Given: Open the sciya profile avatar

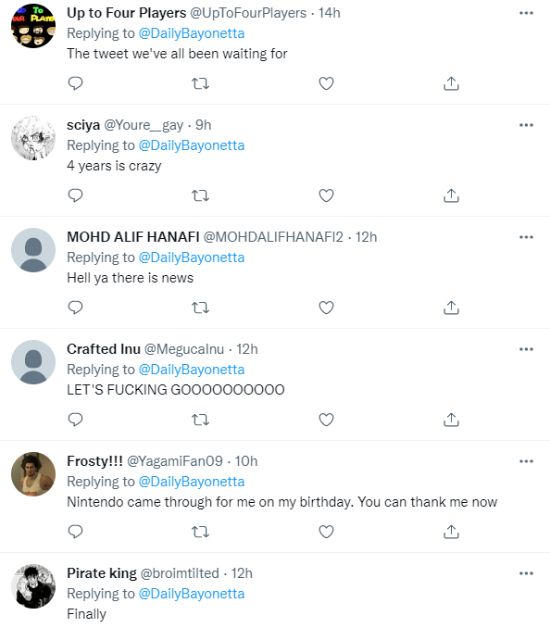Looking at the screenshot, I should click(x=33, y=138).
